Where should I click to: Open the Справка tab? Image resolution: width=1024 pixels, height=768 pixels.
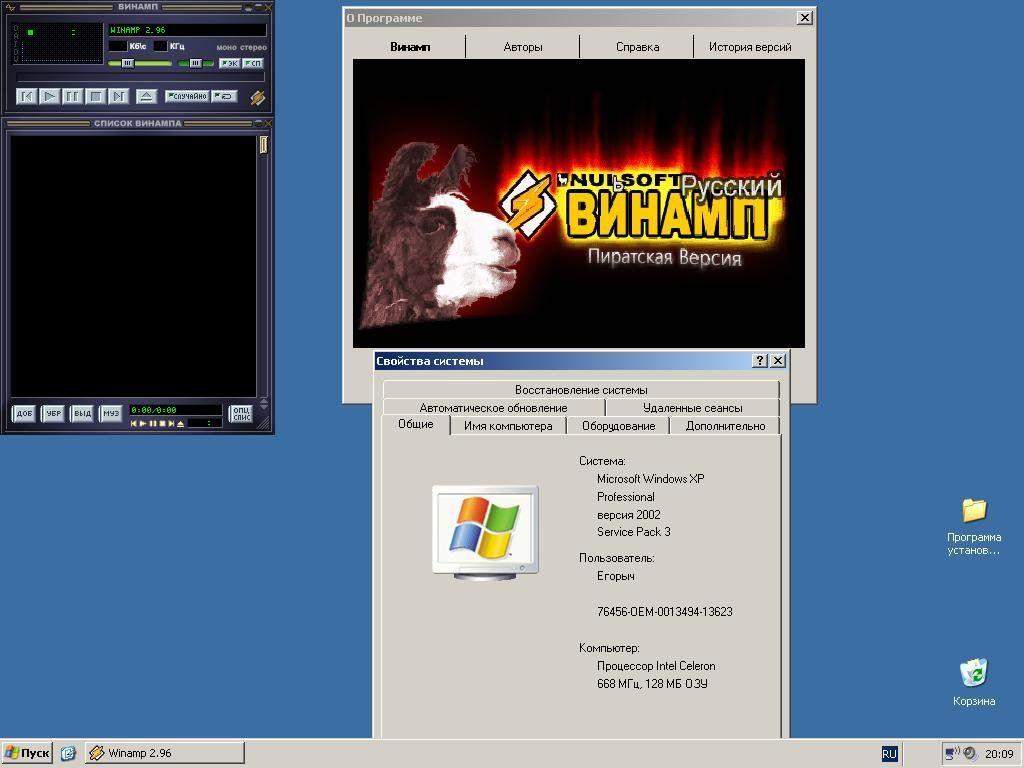click(637, 47)
